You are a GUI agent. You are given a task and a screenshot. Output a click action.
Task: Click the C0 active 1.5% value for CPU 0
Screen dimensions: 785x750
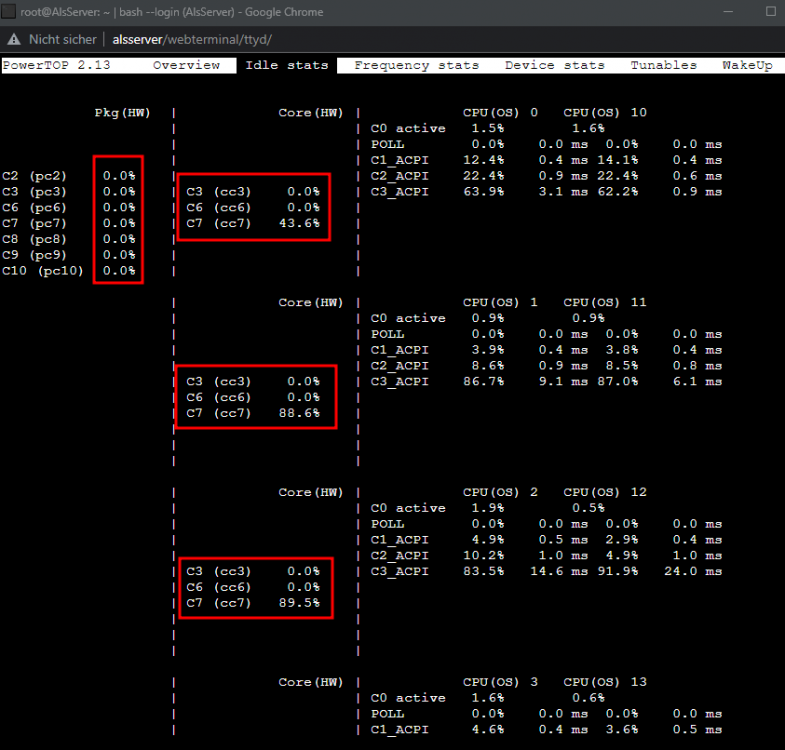(488, 129)
